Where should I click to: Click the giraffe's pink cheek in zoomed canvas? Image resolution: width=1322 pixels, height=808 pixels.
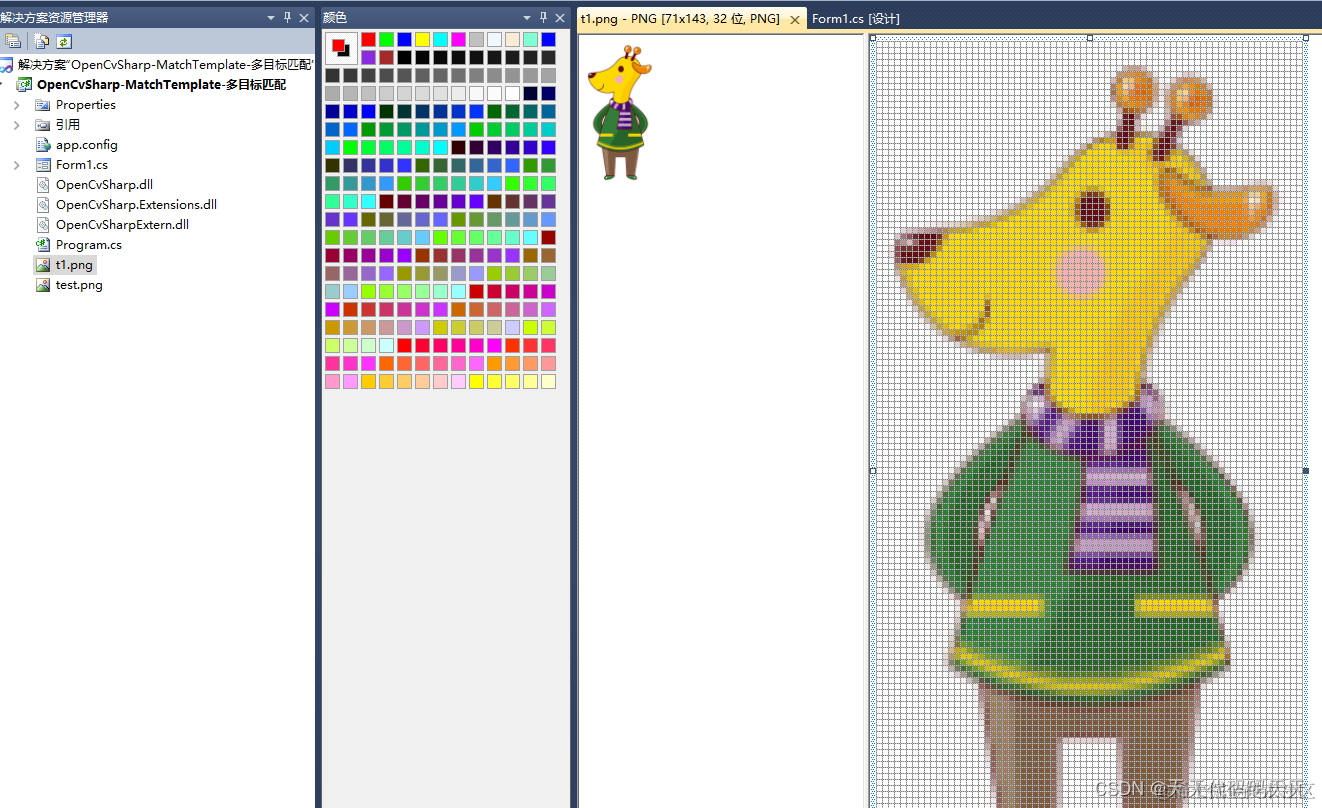(1080, 271)
